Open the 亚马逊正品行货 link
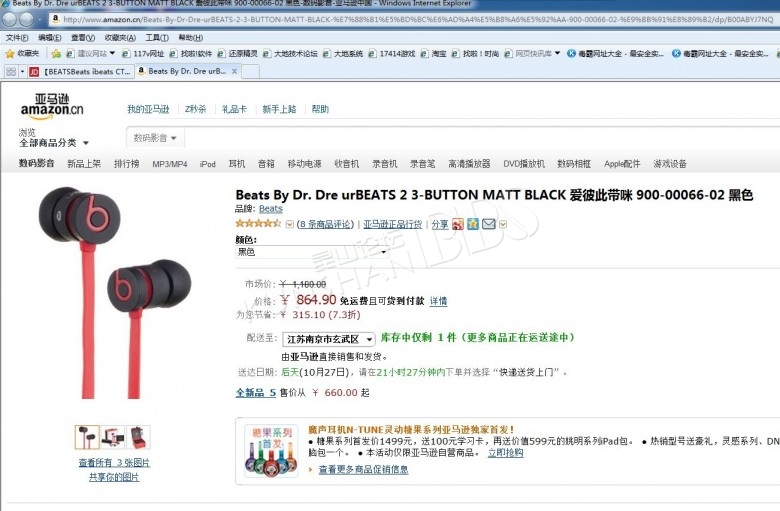This screenshot has height=511, width=780. [392, 224]
